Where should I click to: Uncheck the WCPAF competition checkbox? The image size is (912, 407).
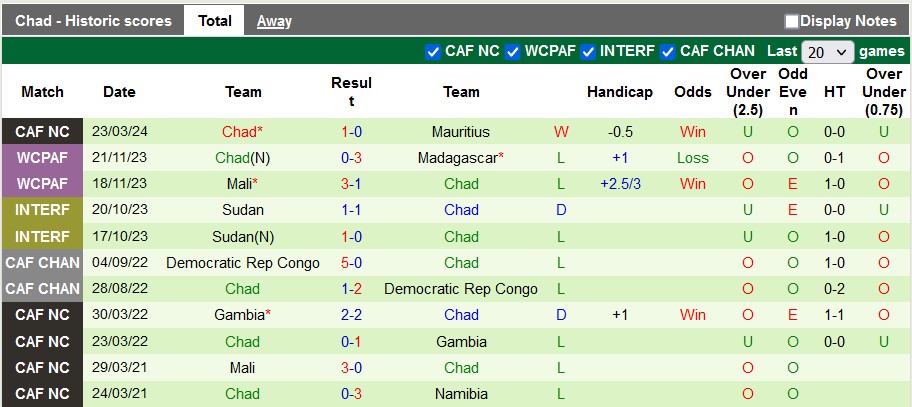pos(512,52)
